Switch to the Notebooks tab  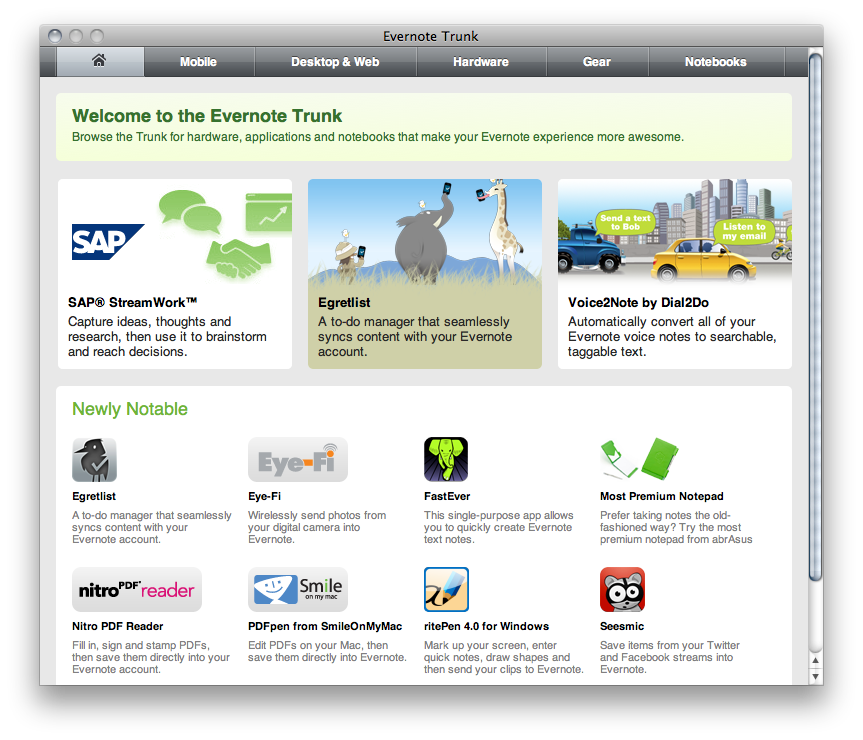click(716, 62)
